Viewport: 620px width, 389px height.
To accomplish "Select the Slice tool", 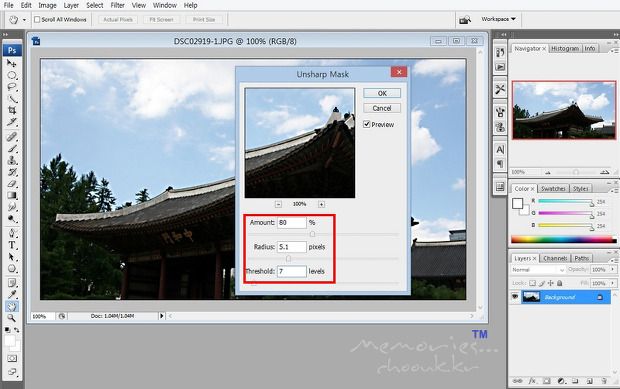I will coord(12,121).
